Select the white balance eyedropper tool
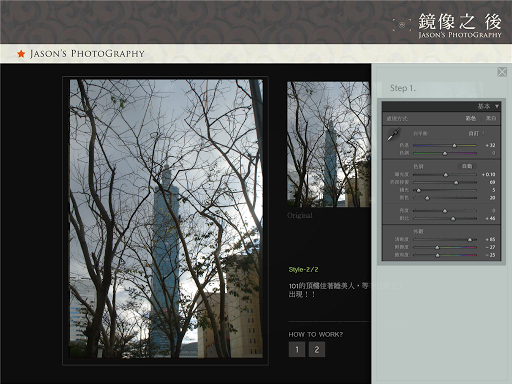Image resolution: width=512 pixels, height=384 pixels. pyautogui.click(x=393, y=134)
